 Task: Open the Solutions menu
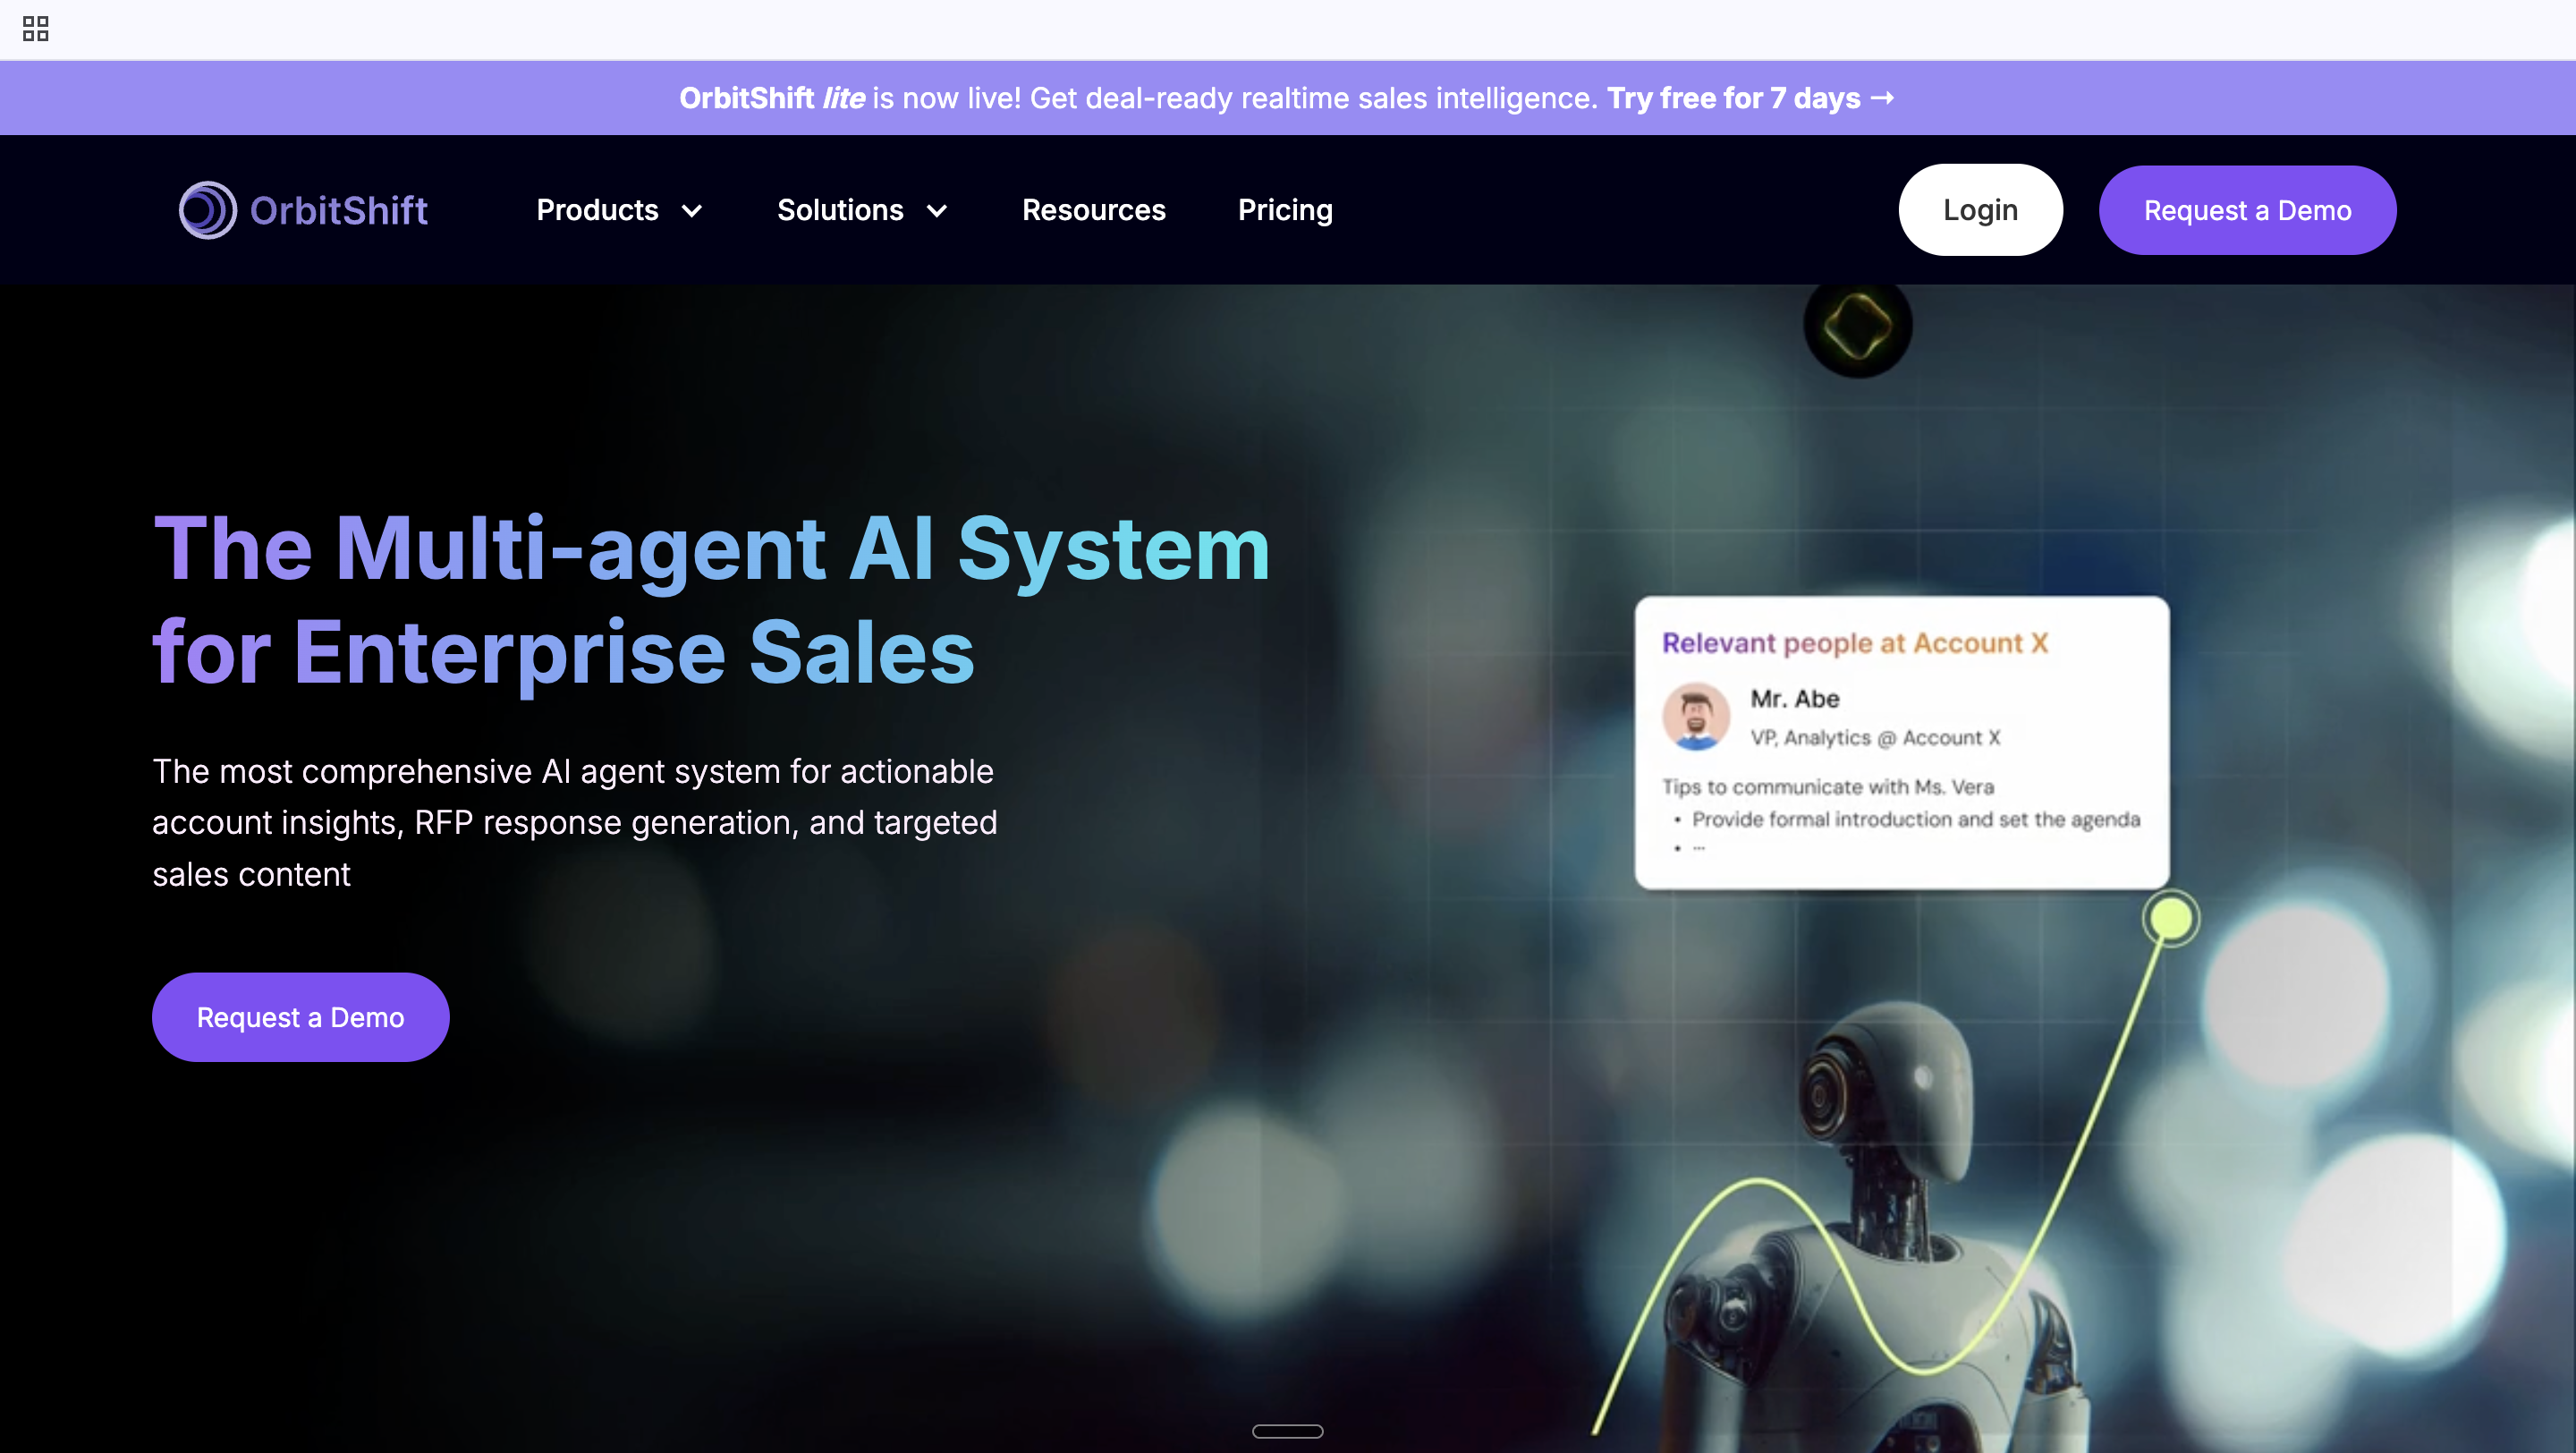click(840, 210)
